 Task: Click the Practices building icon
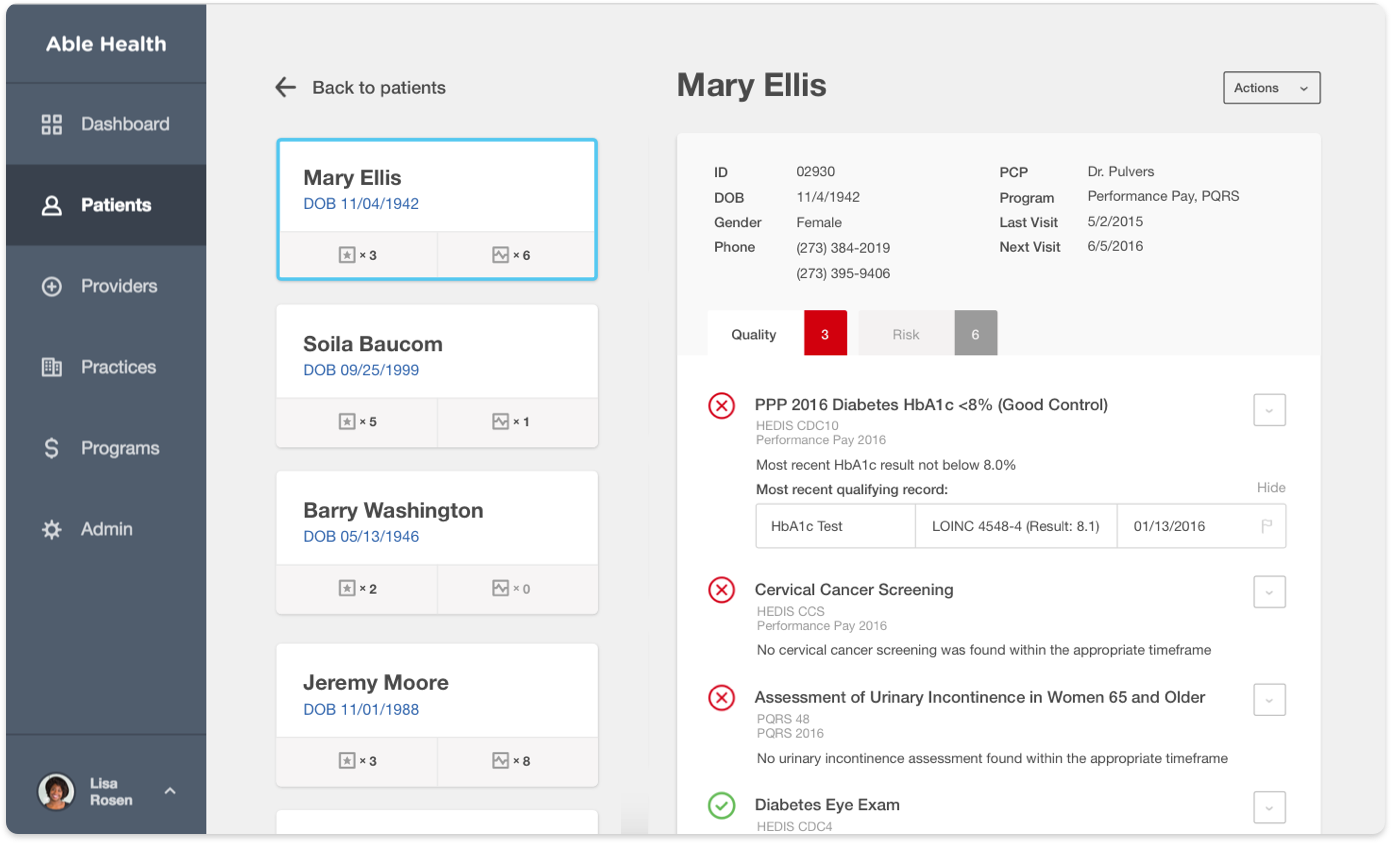point(51,367)
